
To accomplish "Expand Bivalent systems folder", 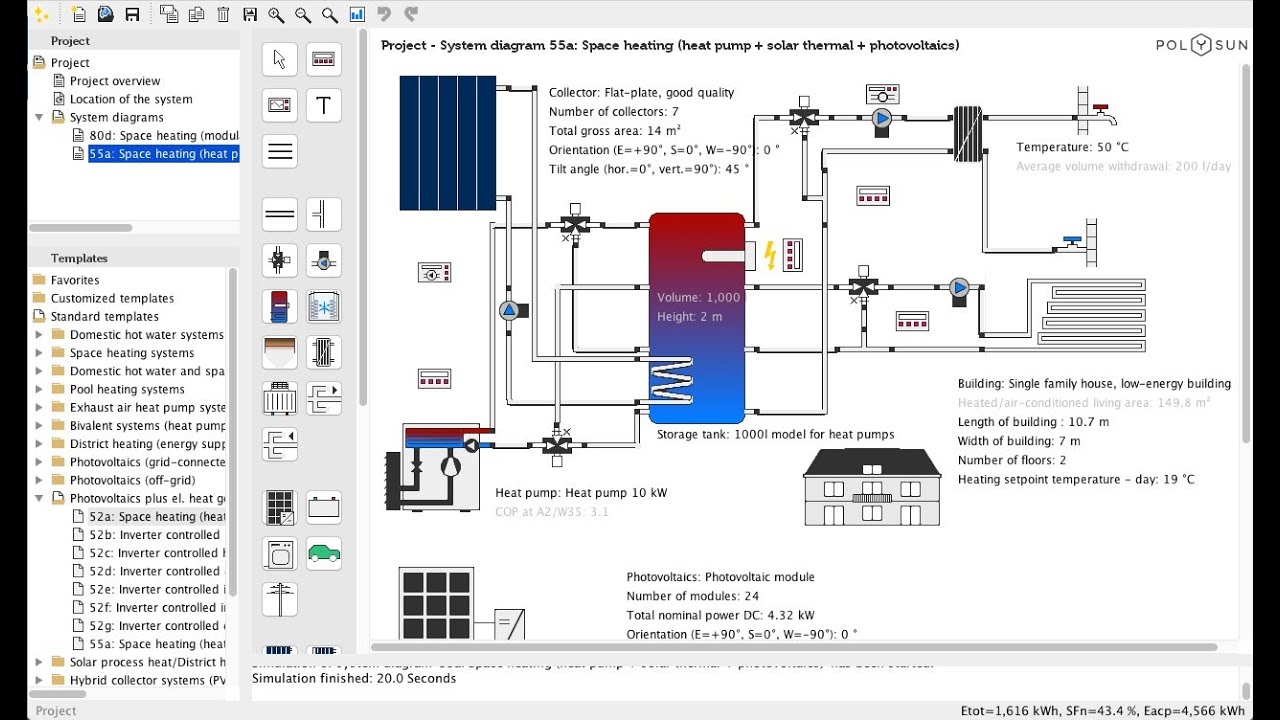I will point(39,426).
